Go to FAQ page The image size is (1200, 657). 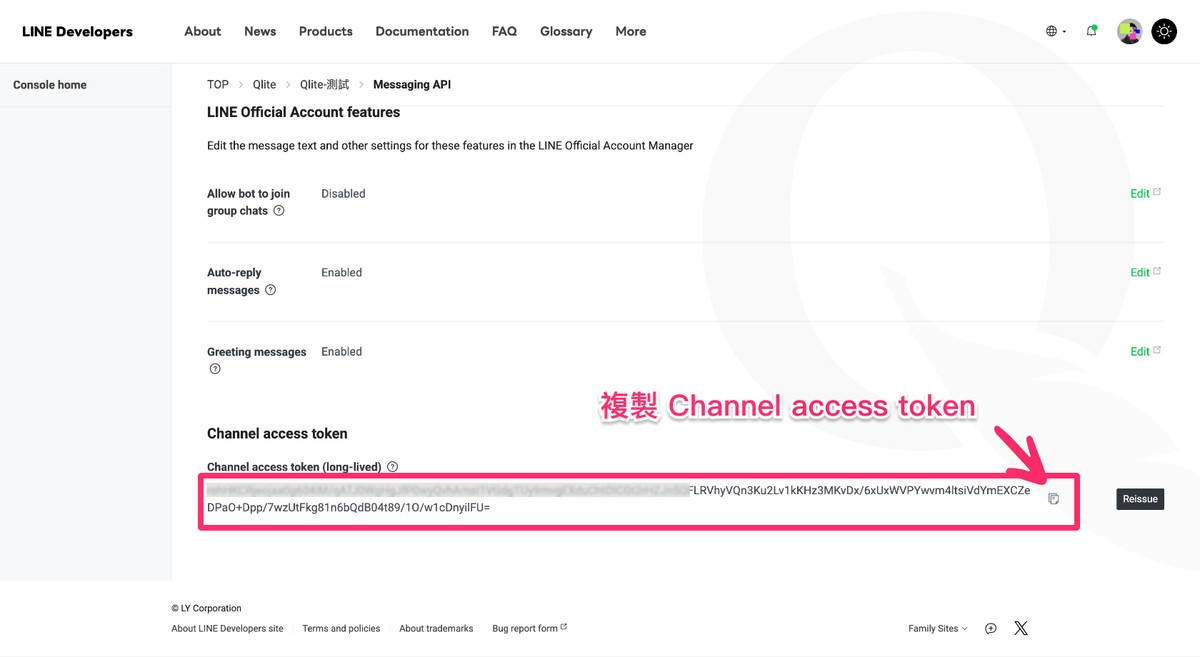[504, 32]
